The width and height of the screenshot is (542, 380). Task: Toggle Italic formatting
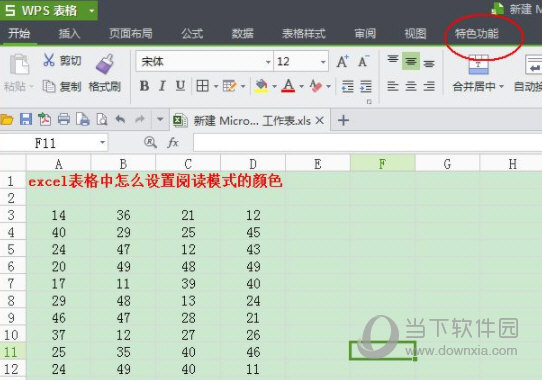[162, 86]
